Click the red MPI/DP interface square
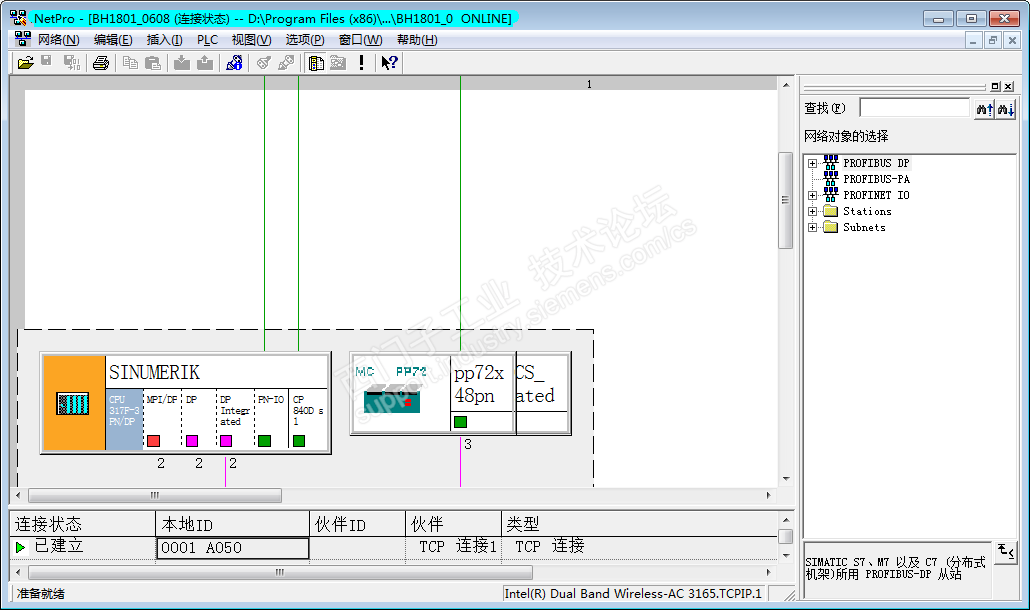Image resolution: width=1030 pixels, height=610 pixels. pos(154,441)
